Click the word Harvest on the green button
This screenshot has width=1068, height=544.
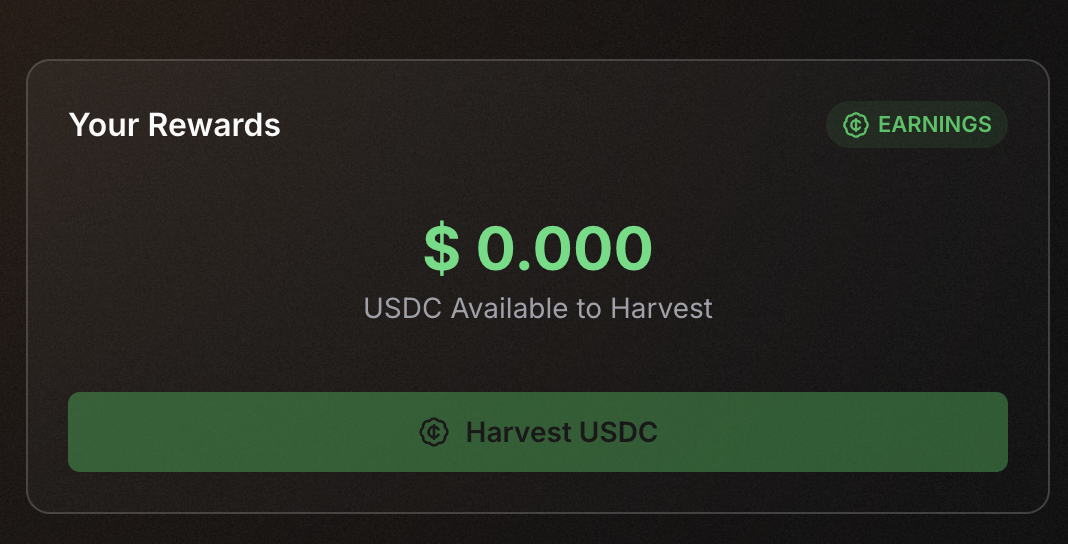[516, 432]
